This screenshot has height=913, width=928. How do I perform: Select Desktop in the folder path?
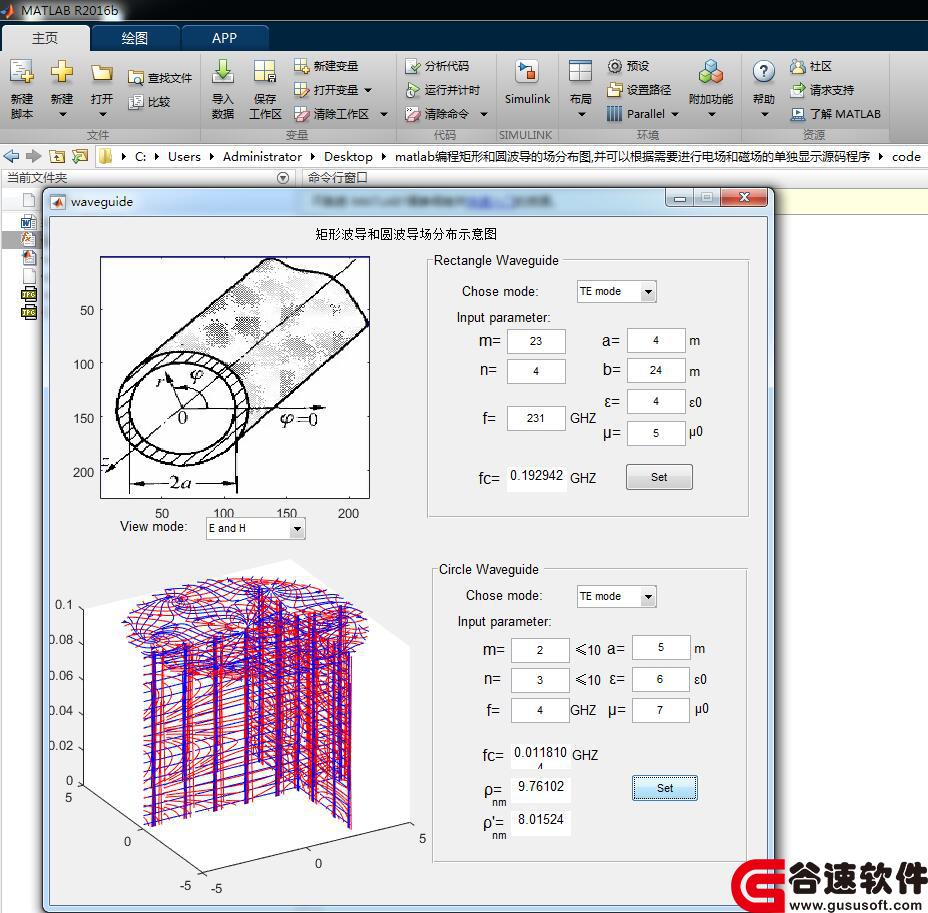348,157
